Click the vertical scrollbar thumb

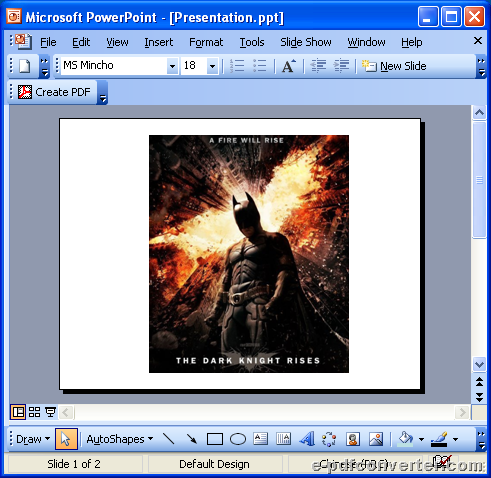tap(479, 180)
